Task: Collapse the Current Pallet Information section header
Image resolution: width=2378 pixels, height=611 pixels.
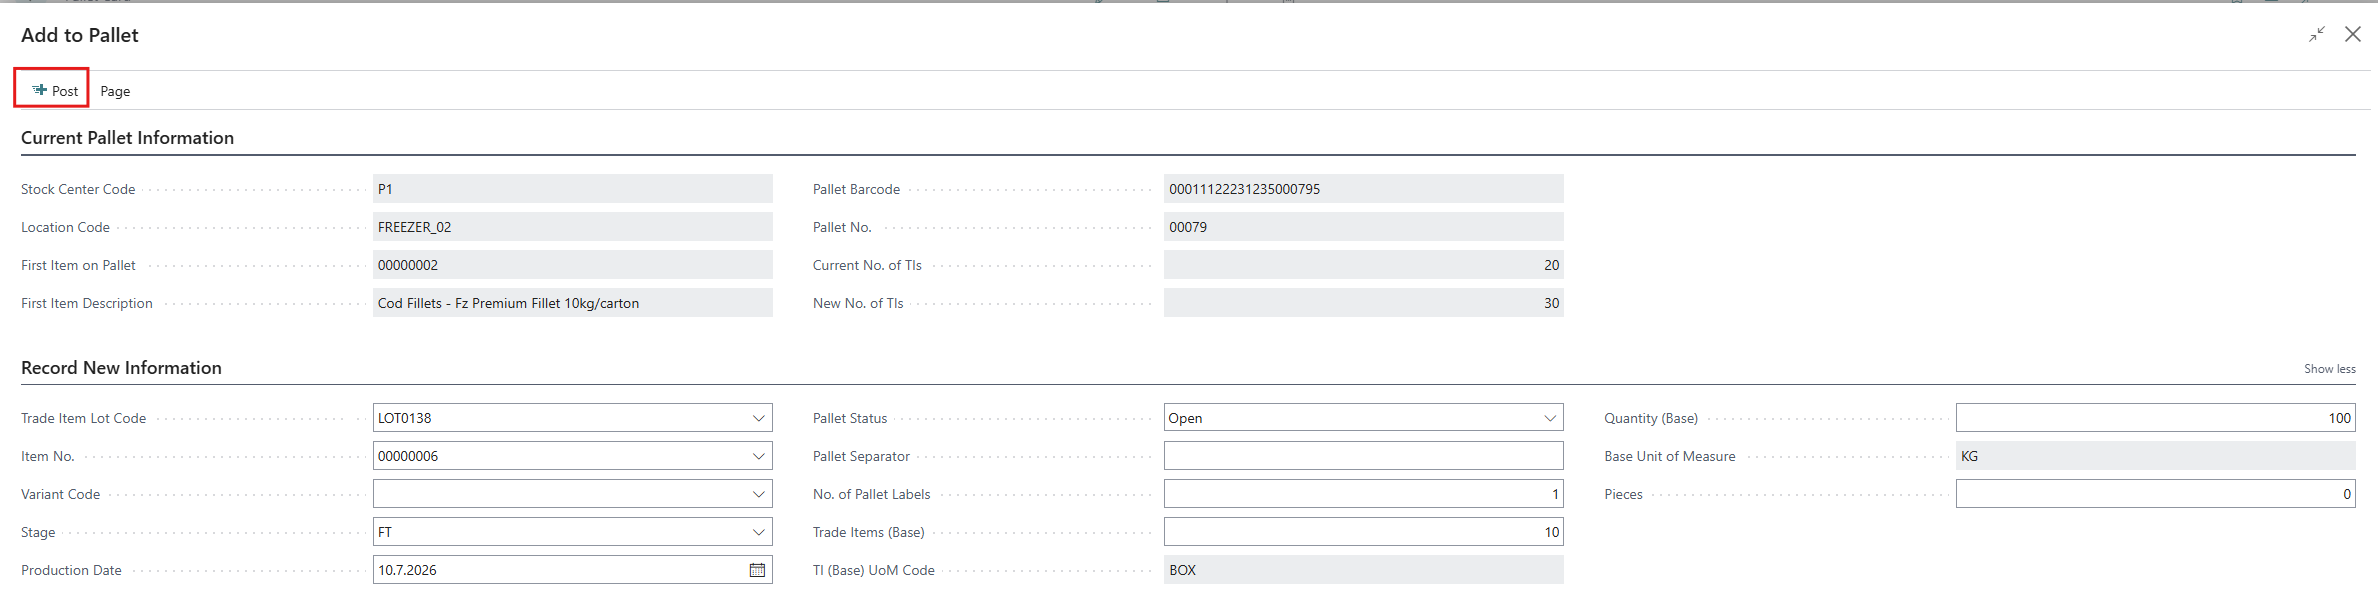Action: (127, 138)
